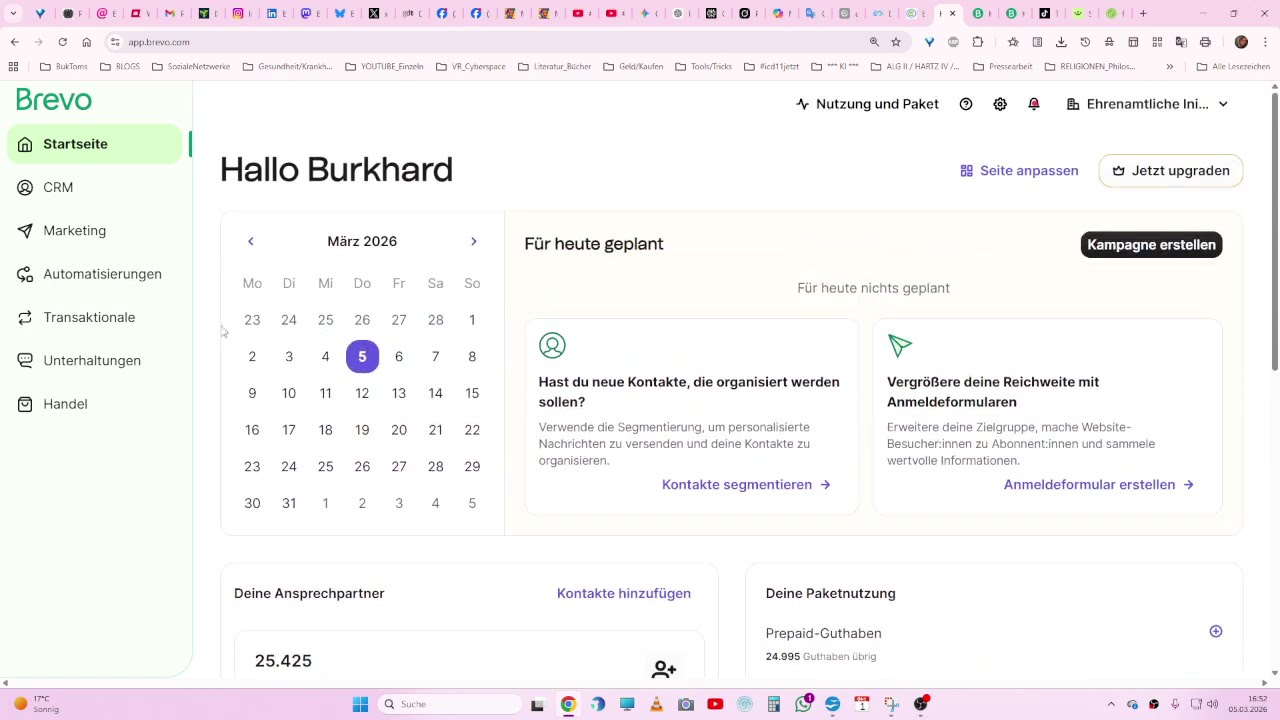Click Seite anpassen link

1019,171
